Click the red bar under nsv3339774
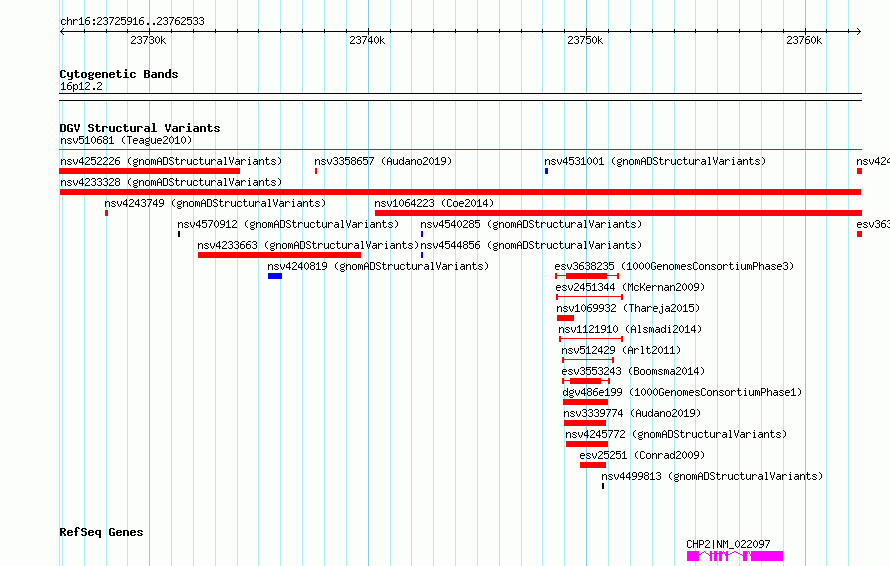The height and width of the screenshot is (566, 890). (x=585, y=423)
